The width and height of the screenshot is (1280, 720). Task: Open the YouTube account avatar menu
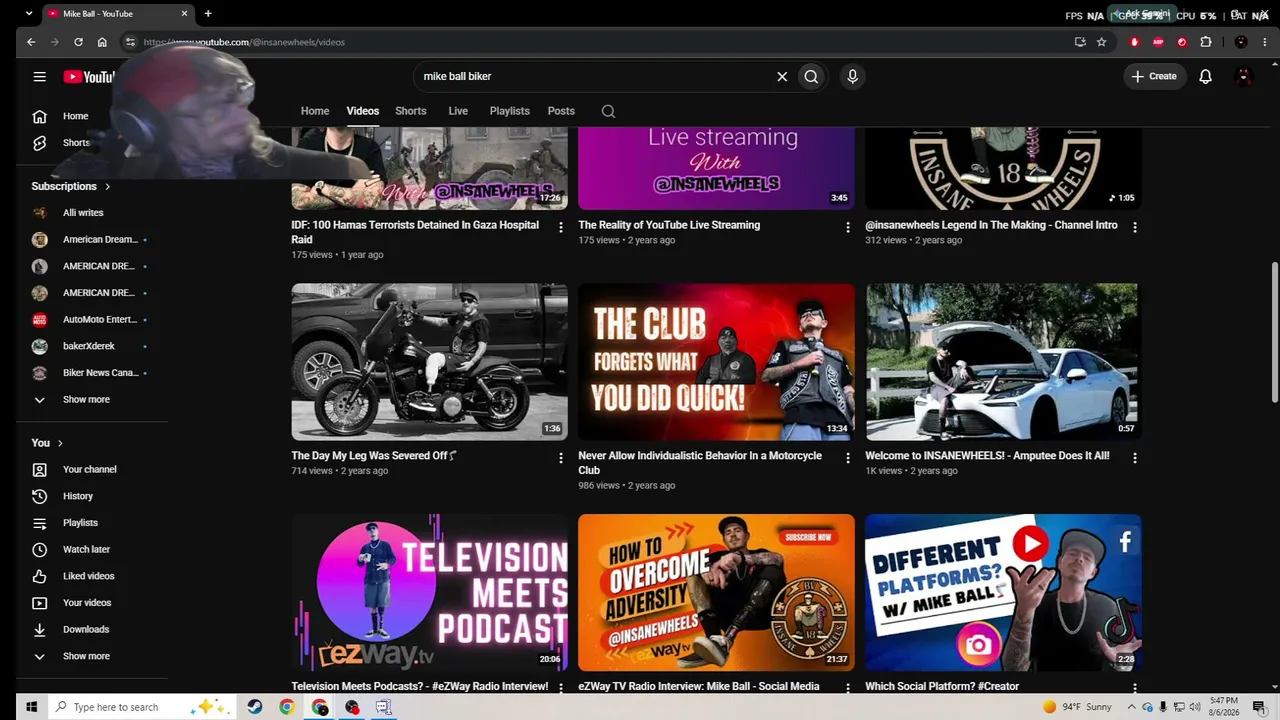[x=1244, y=76]
